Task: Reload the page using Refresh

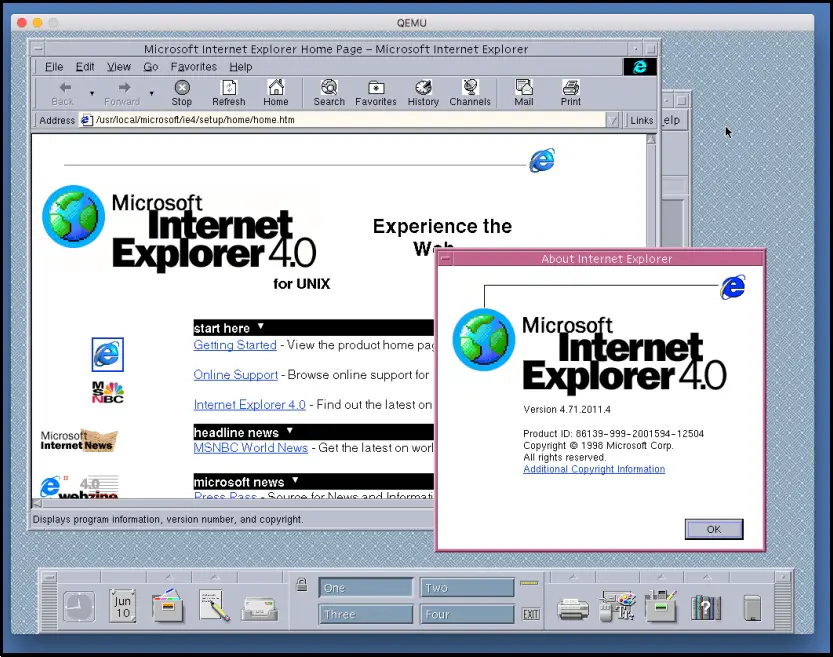Action: point(229,93)
